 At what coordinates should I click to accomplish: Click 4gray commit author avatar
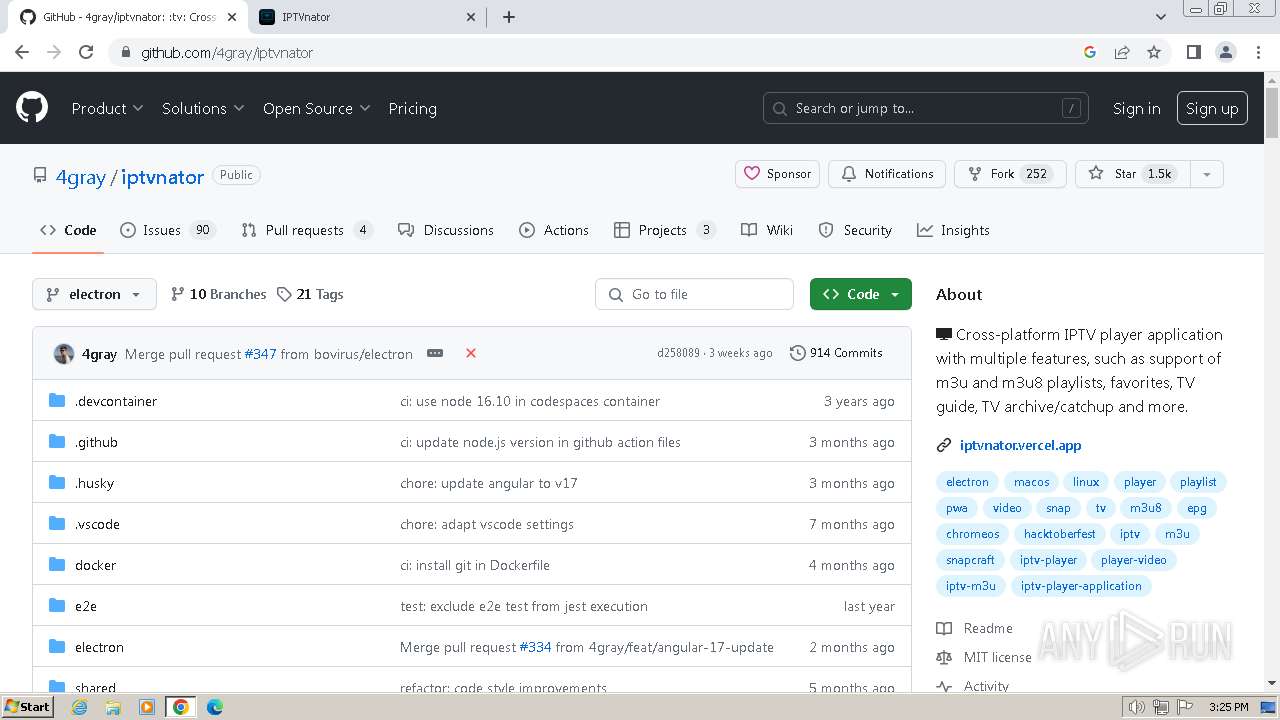pos(64,354)
